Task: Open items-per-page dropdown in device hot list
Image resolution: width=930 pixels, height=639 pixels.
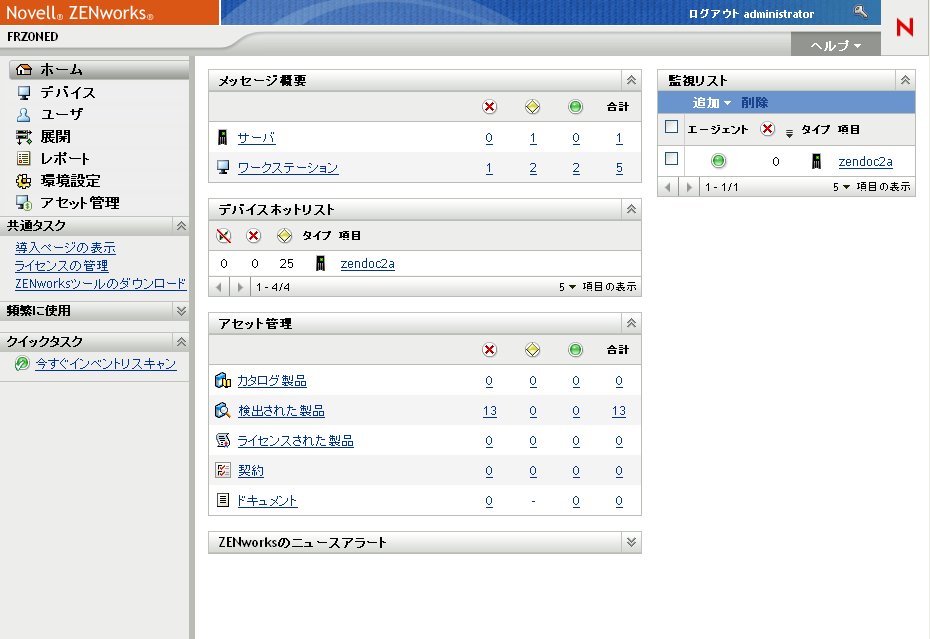Action: click(x=568, y=287)
